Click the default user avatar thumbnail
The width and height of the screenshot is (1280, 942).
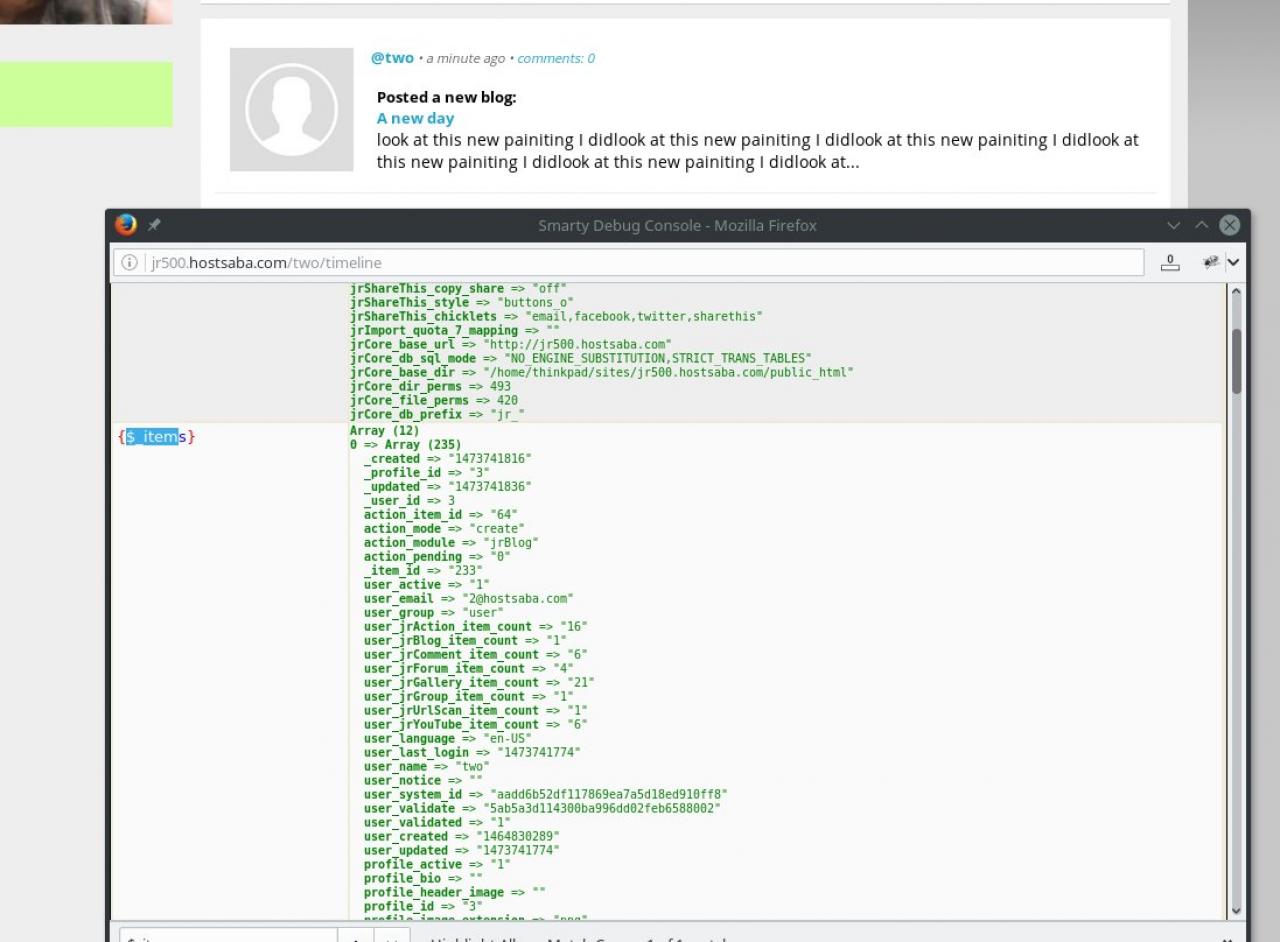coord(291,109)
